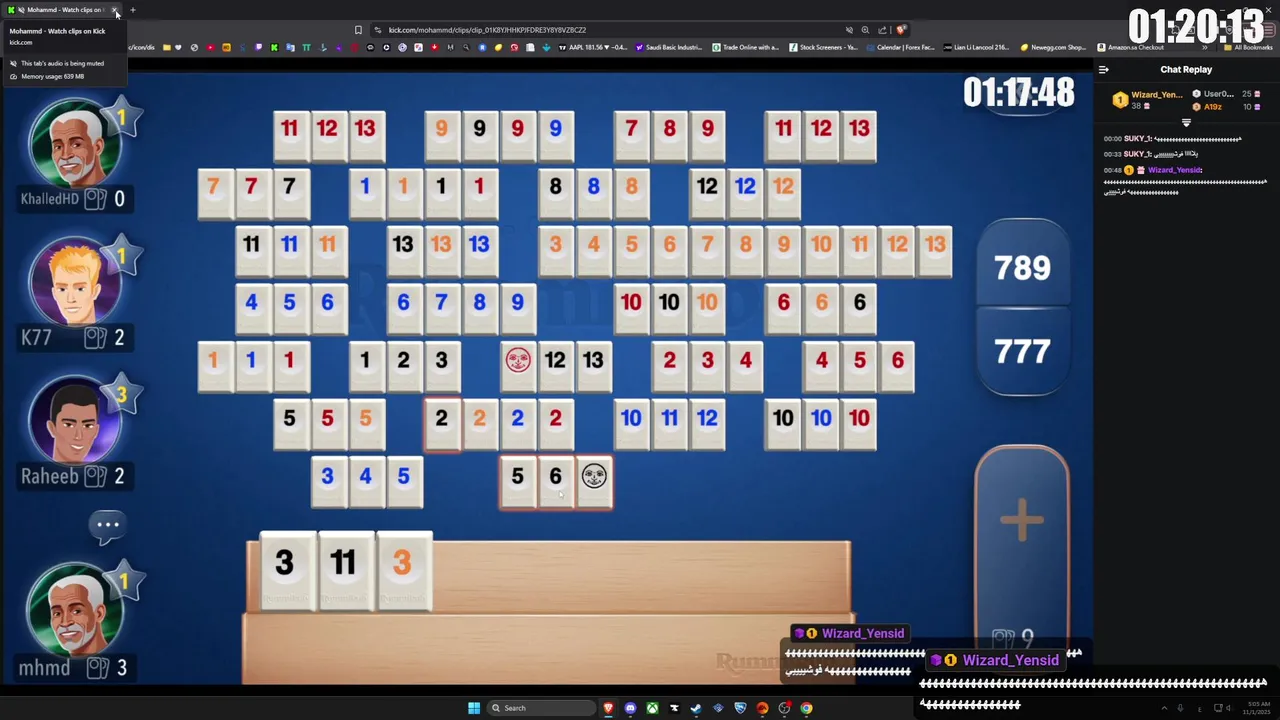
Task: Click tile count icon beside mhmd
Action: 98,667
